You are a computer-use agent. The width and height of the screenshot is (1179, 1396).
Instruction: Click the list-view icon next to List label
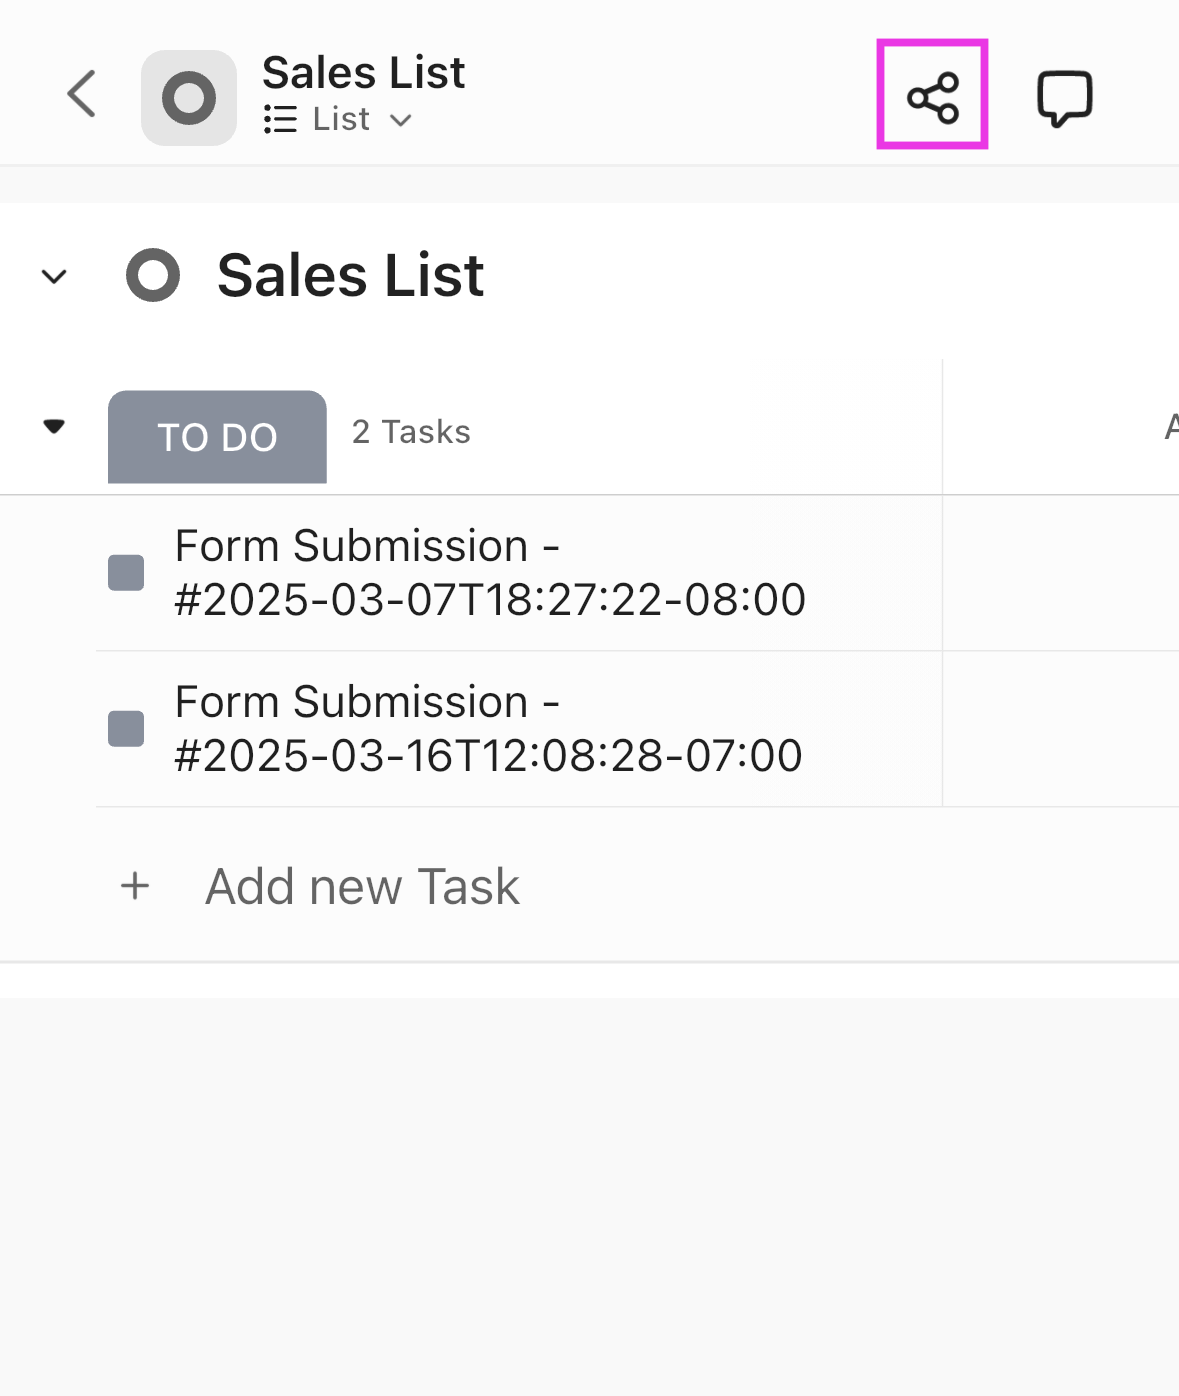tap(280, 119)
